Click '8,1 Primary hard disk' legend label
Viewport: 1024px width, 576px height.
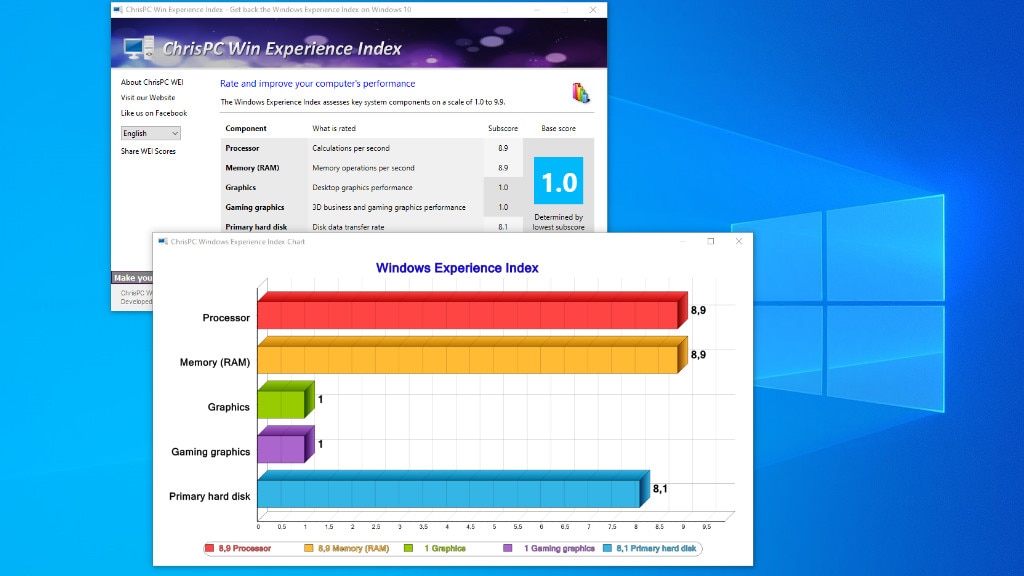click(x=656, y=549)
